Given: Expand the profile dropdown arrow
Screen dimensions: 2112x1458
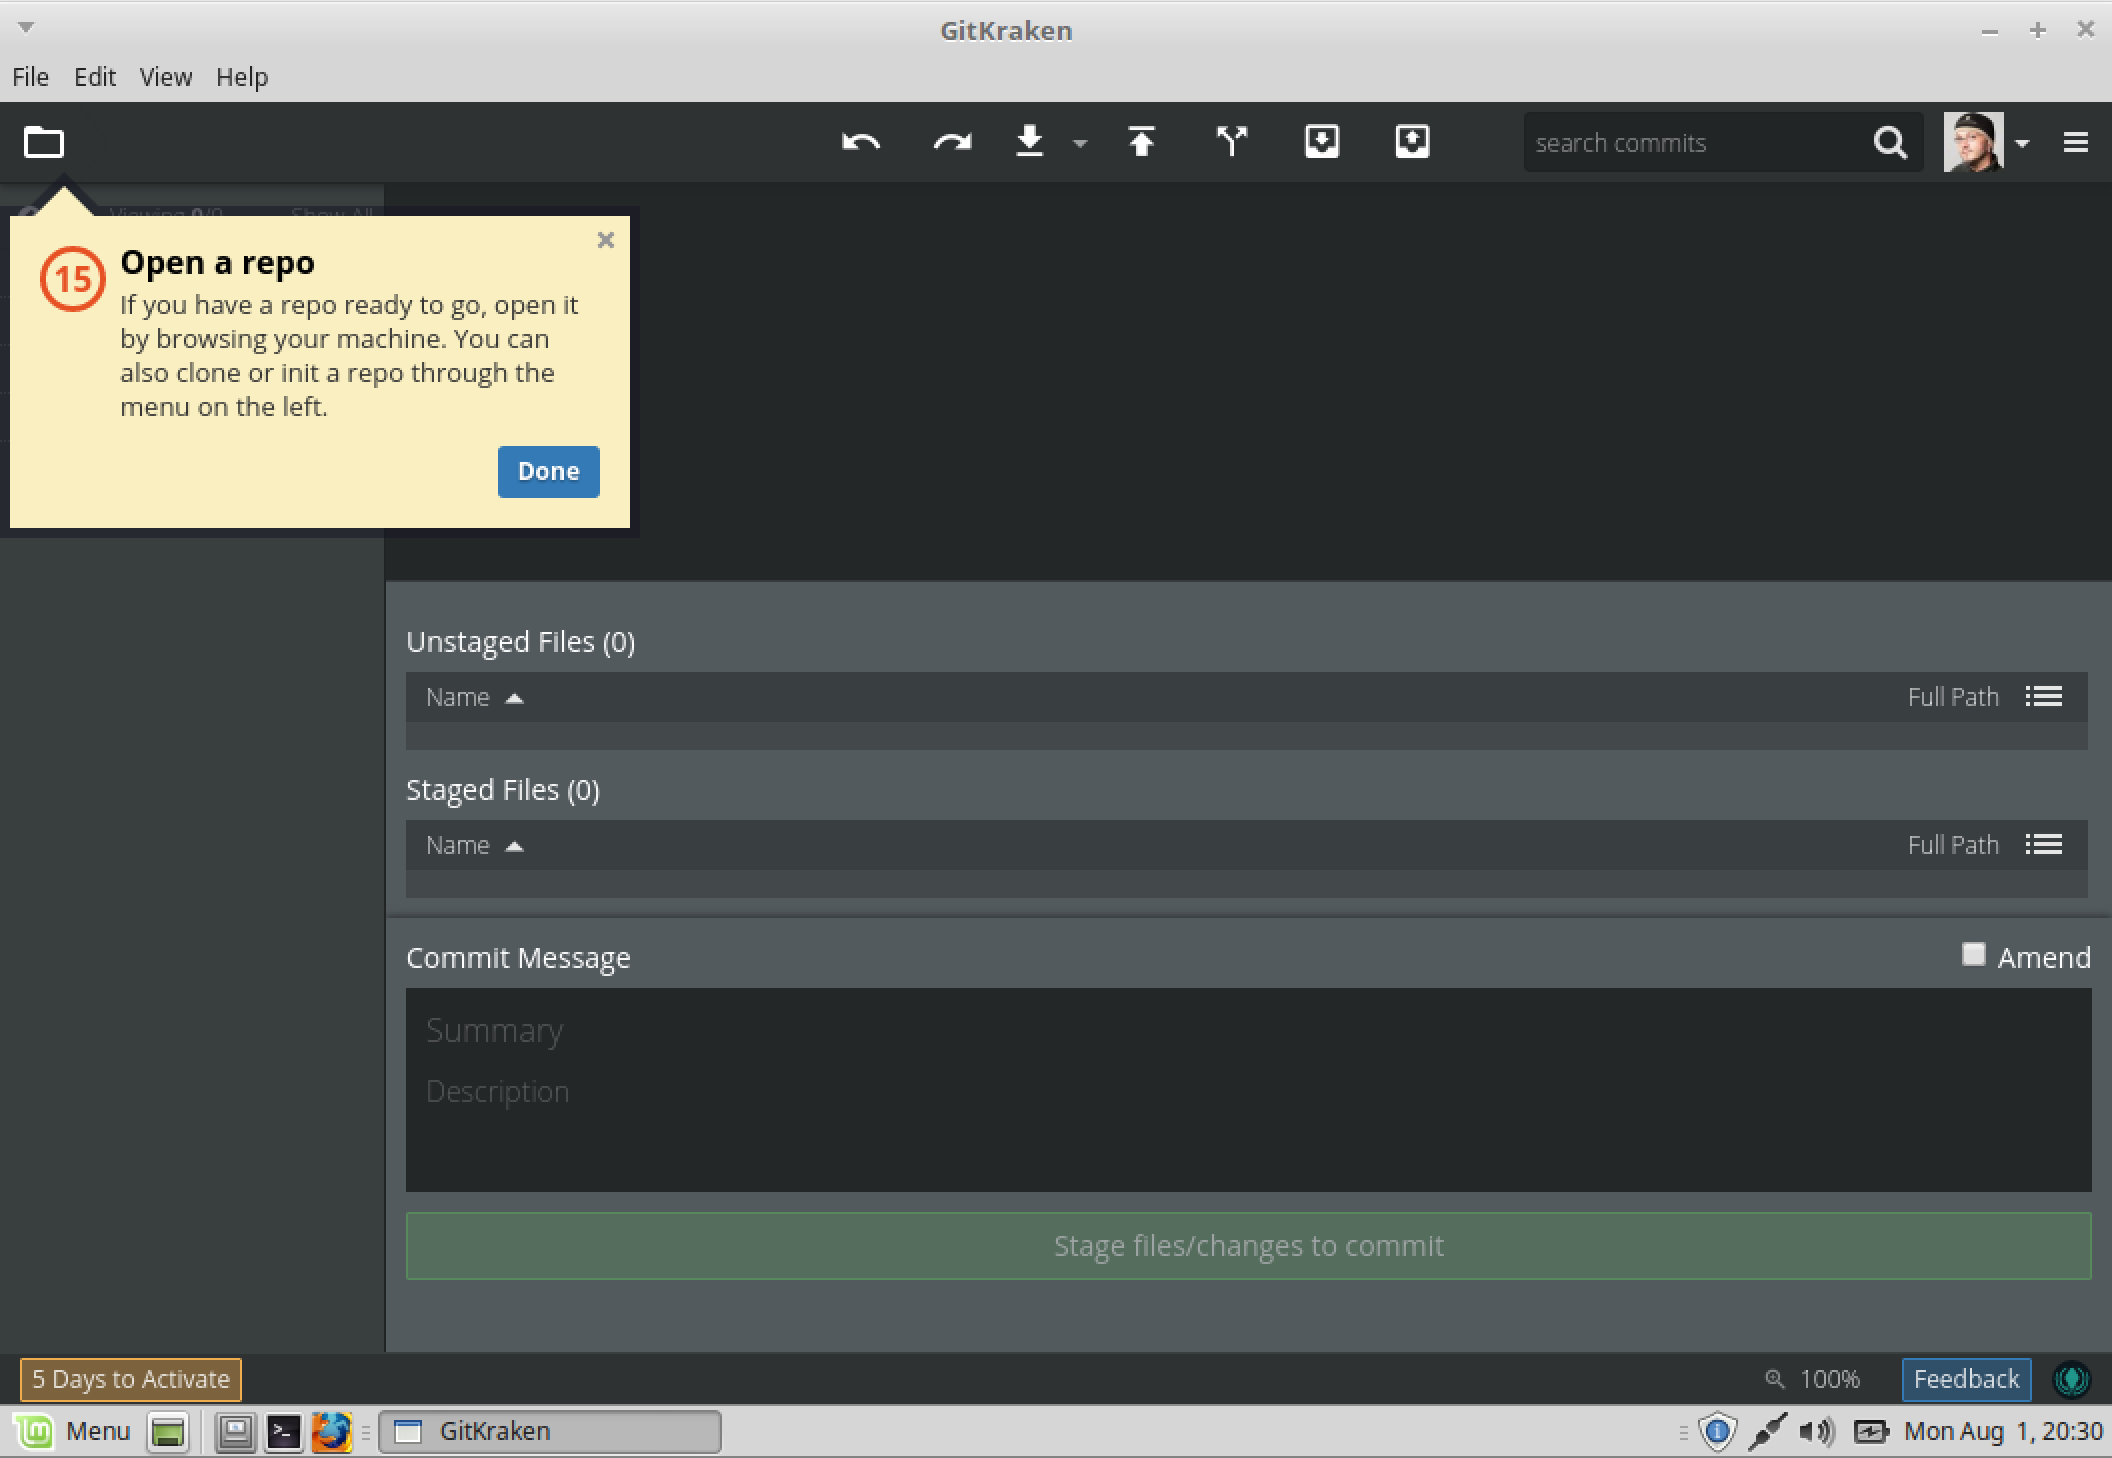Looking at the screenshot, I should coord(2023,144).
